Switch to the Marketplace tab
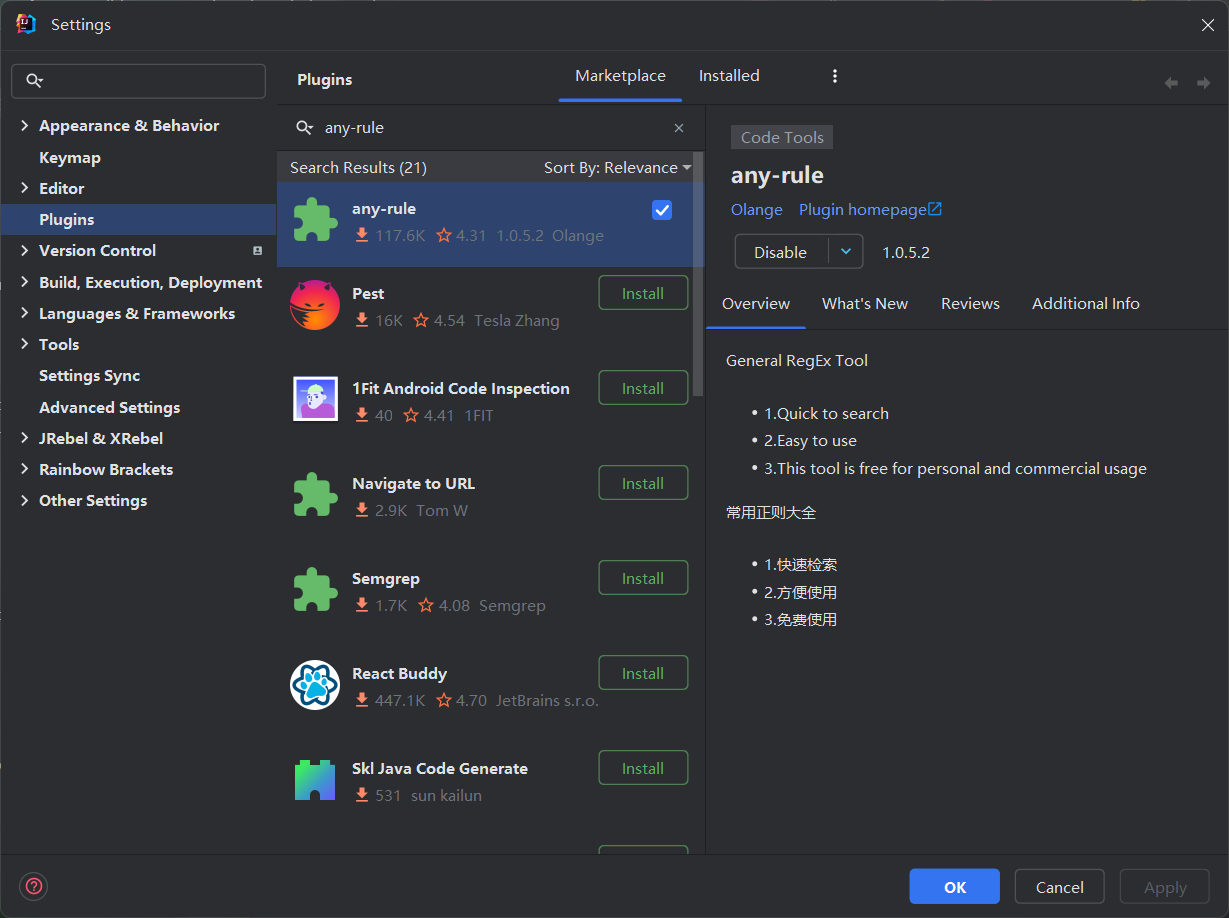 click(x=620, y=76)
